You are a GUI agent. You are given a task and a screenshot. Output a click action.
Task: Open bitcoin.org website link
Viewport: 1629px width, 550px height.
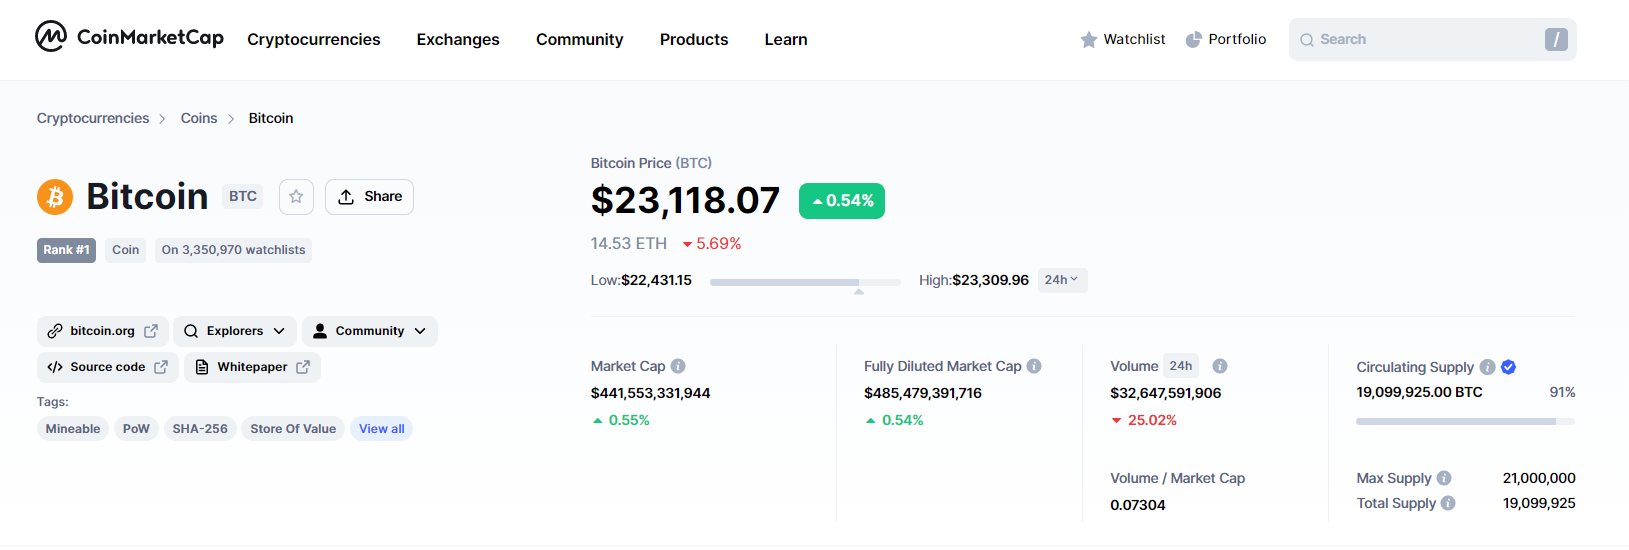(103, 331)
